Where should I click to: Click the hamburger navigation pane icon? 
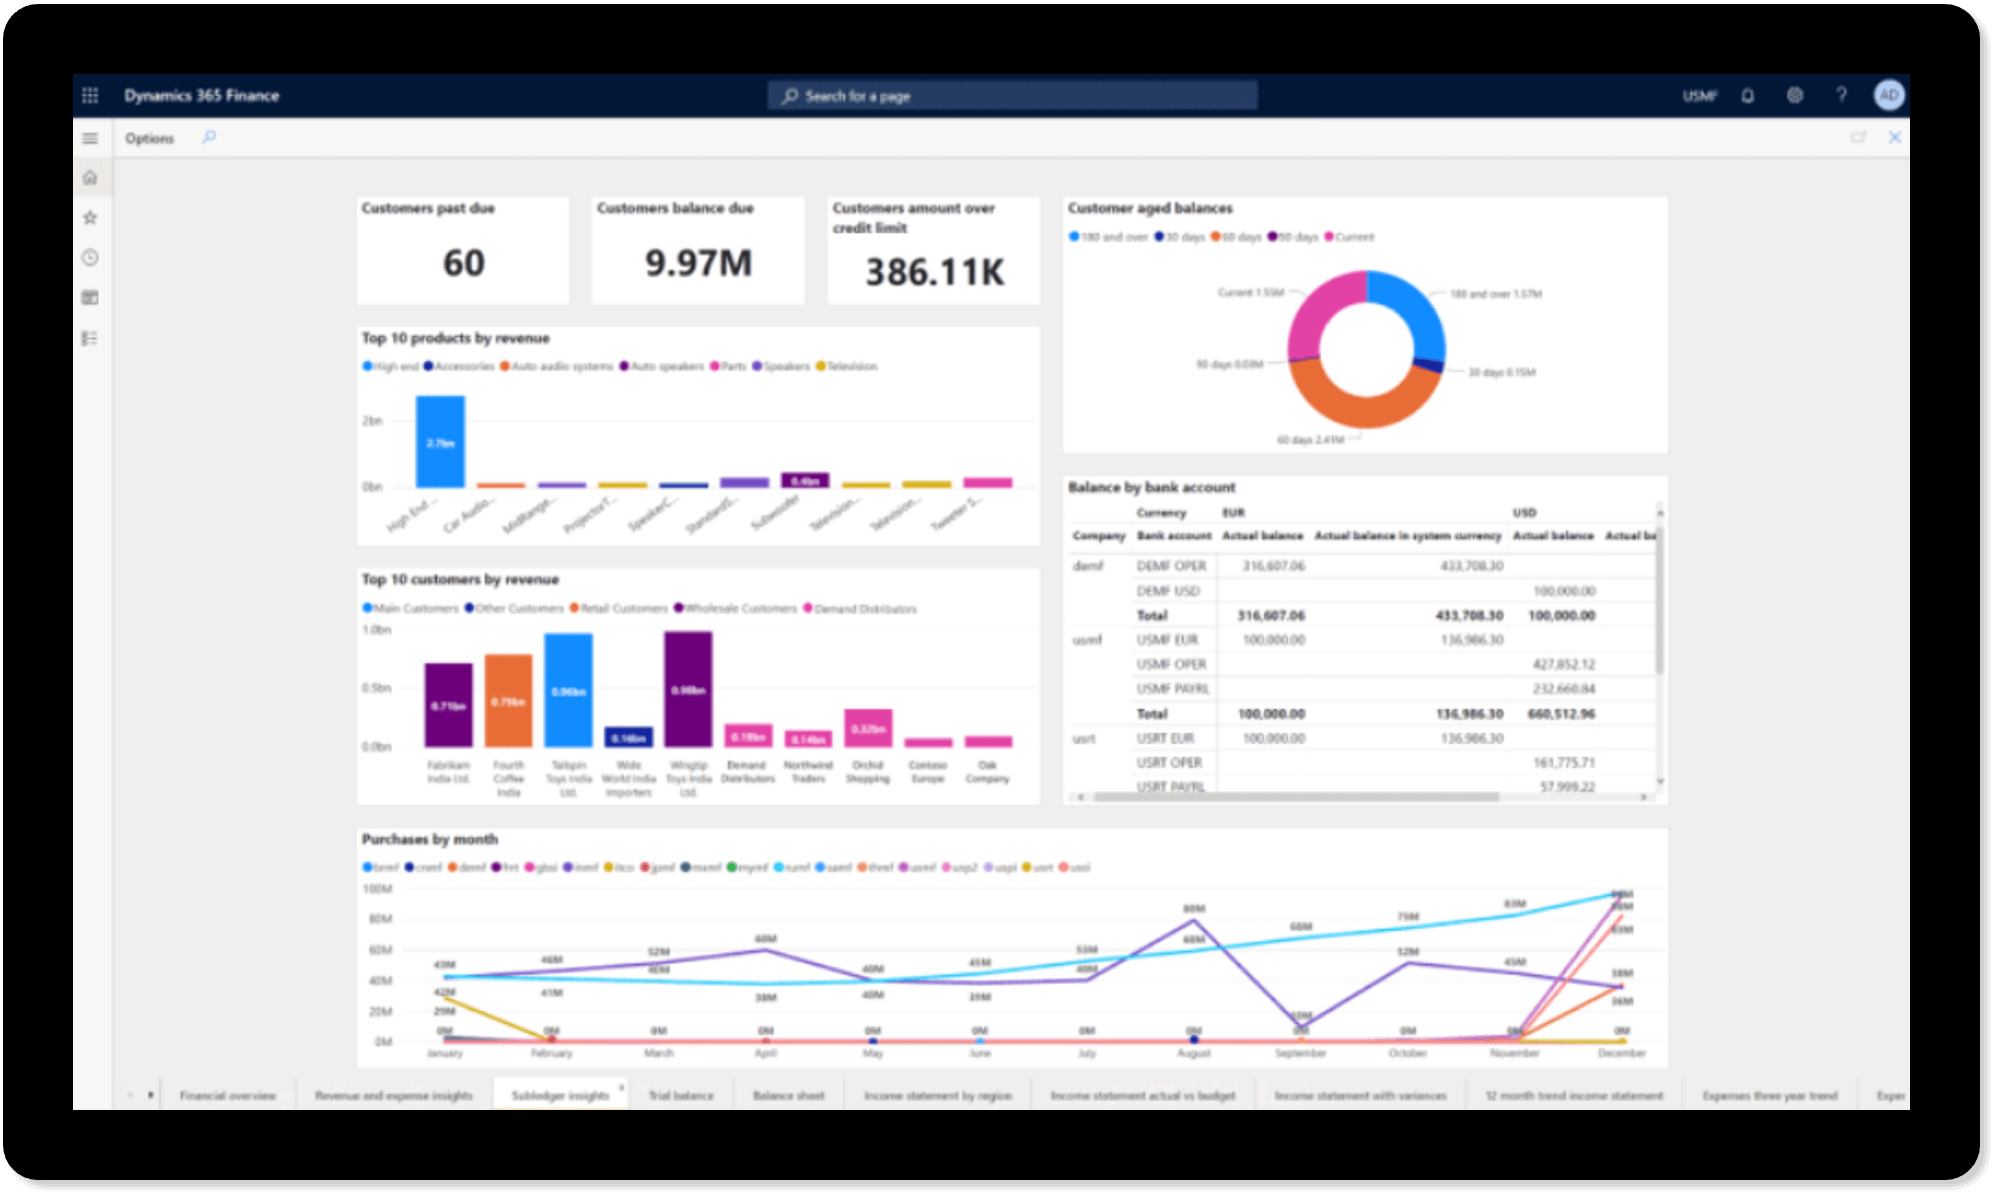[90, 138]
